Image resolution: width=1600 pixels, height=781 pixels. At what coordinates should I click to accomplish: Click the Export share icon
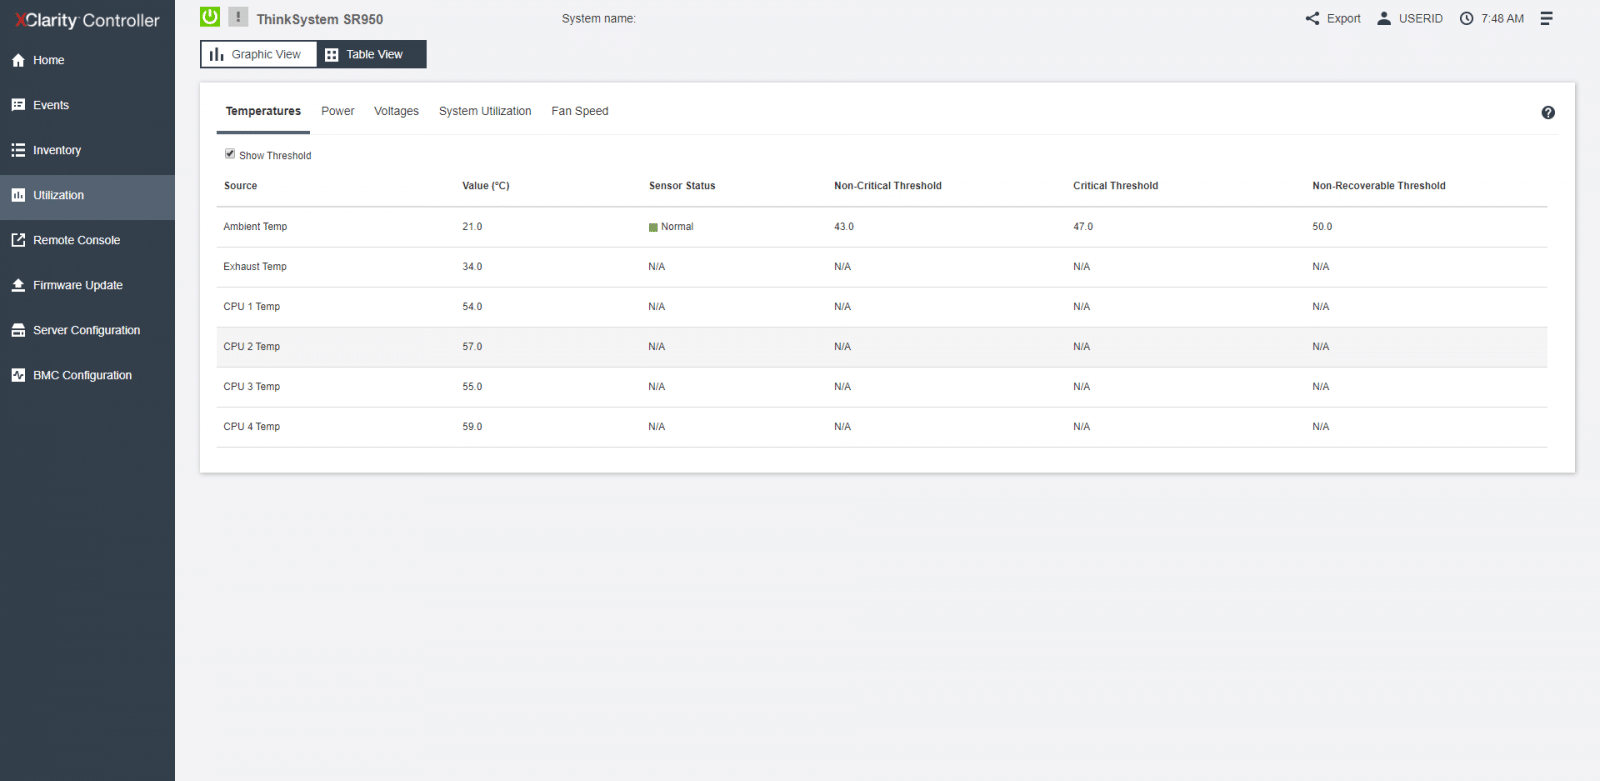coord(1312,18)
